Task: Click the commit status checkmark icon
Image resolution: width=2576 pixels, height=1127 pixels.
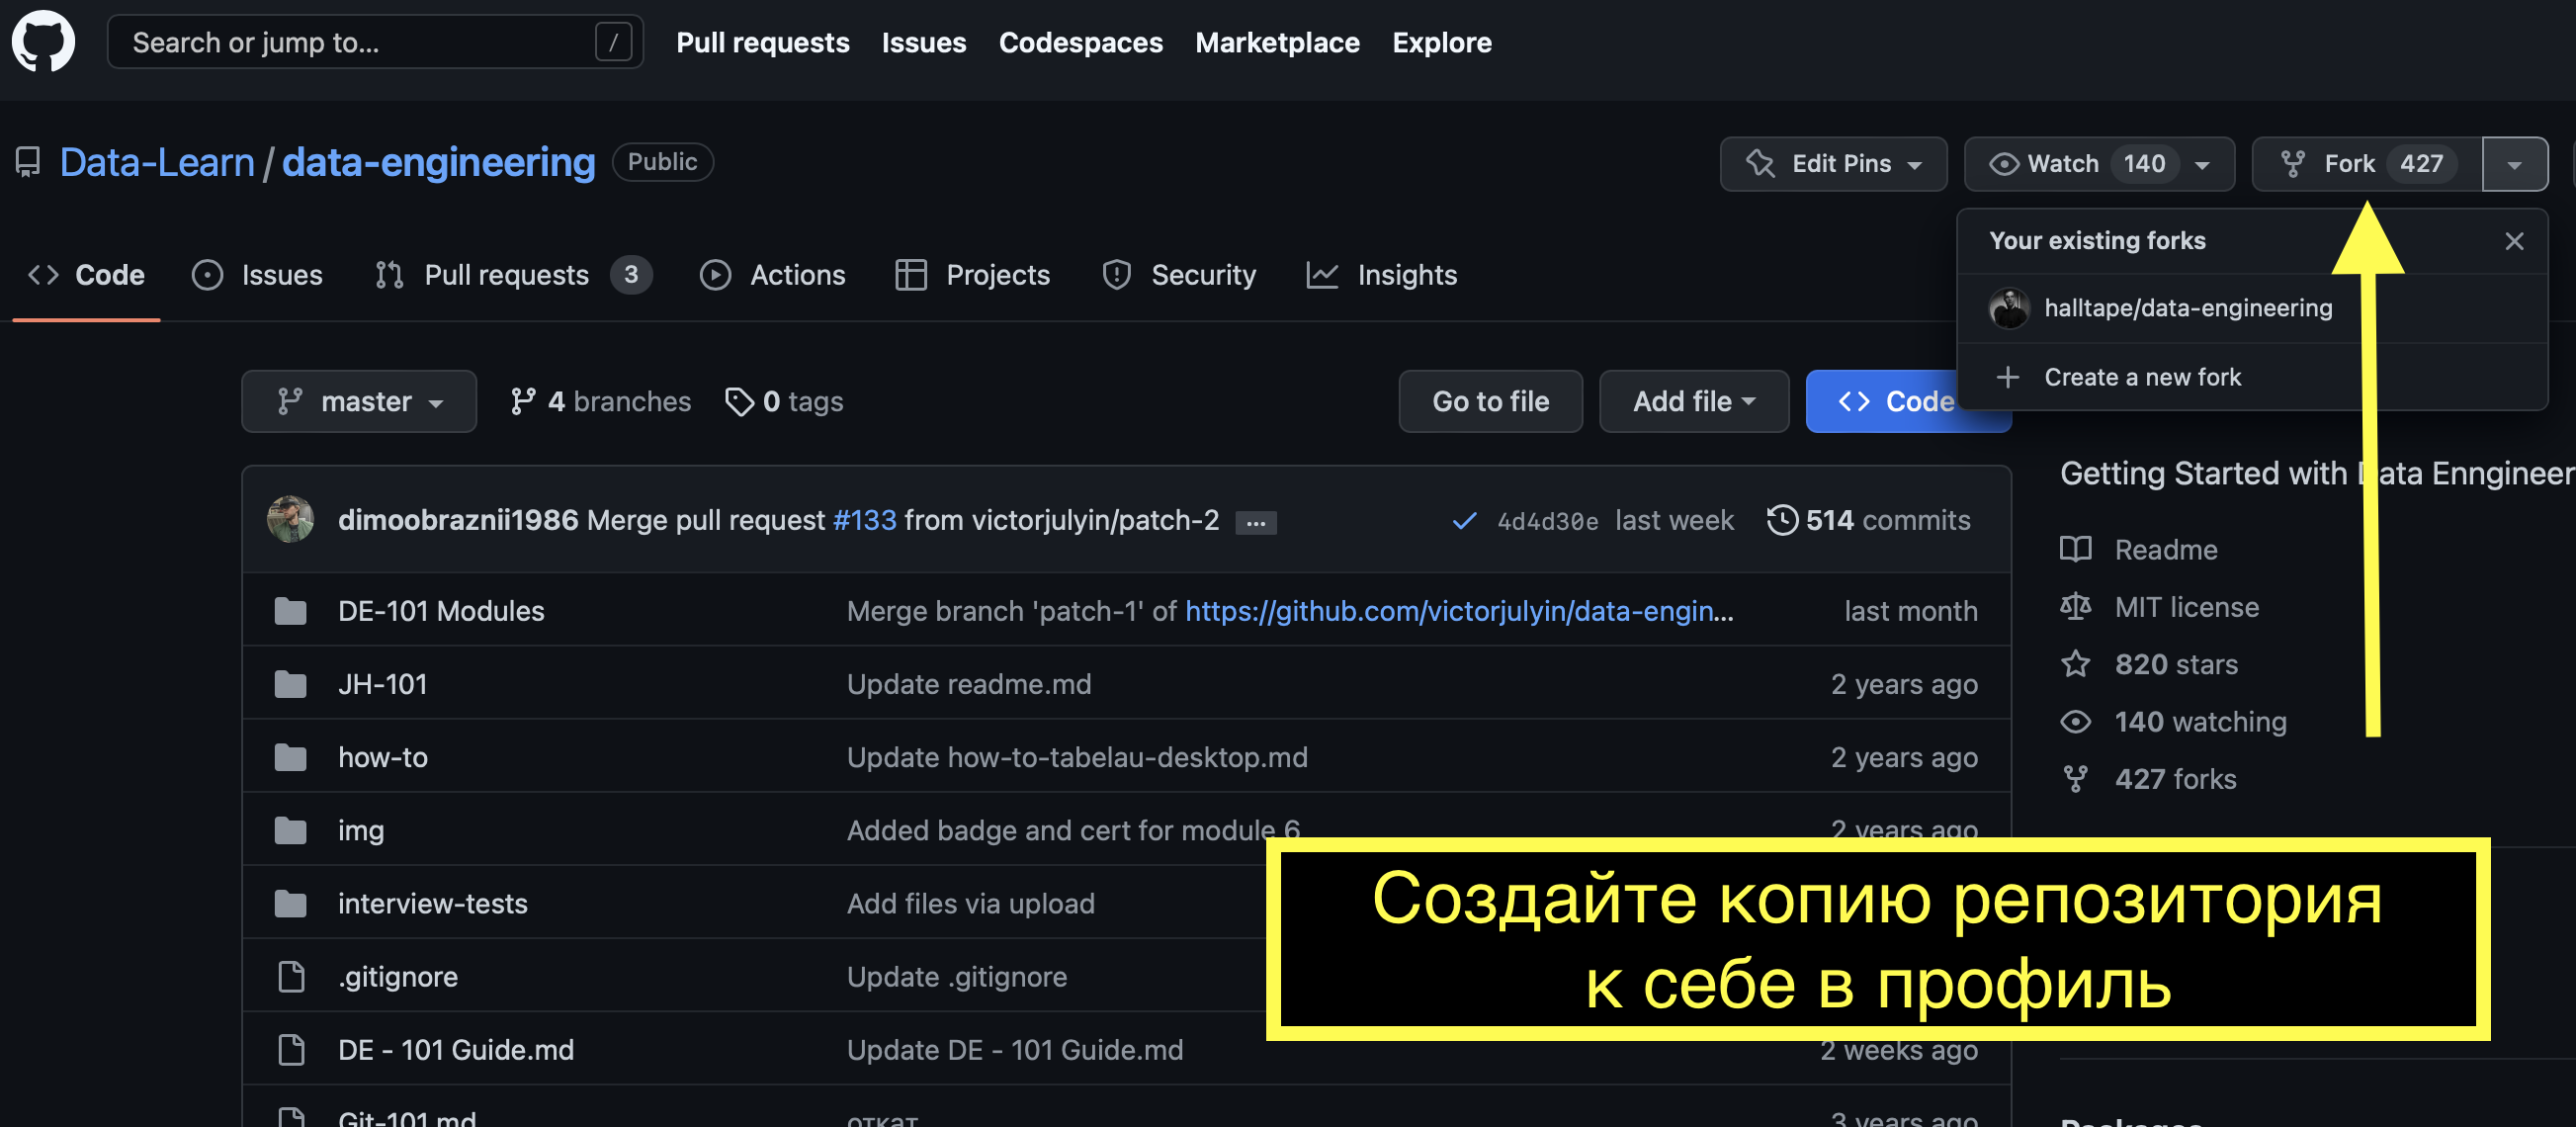Action: pyautogui.click(x=1464, y=521)
